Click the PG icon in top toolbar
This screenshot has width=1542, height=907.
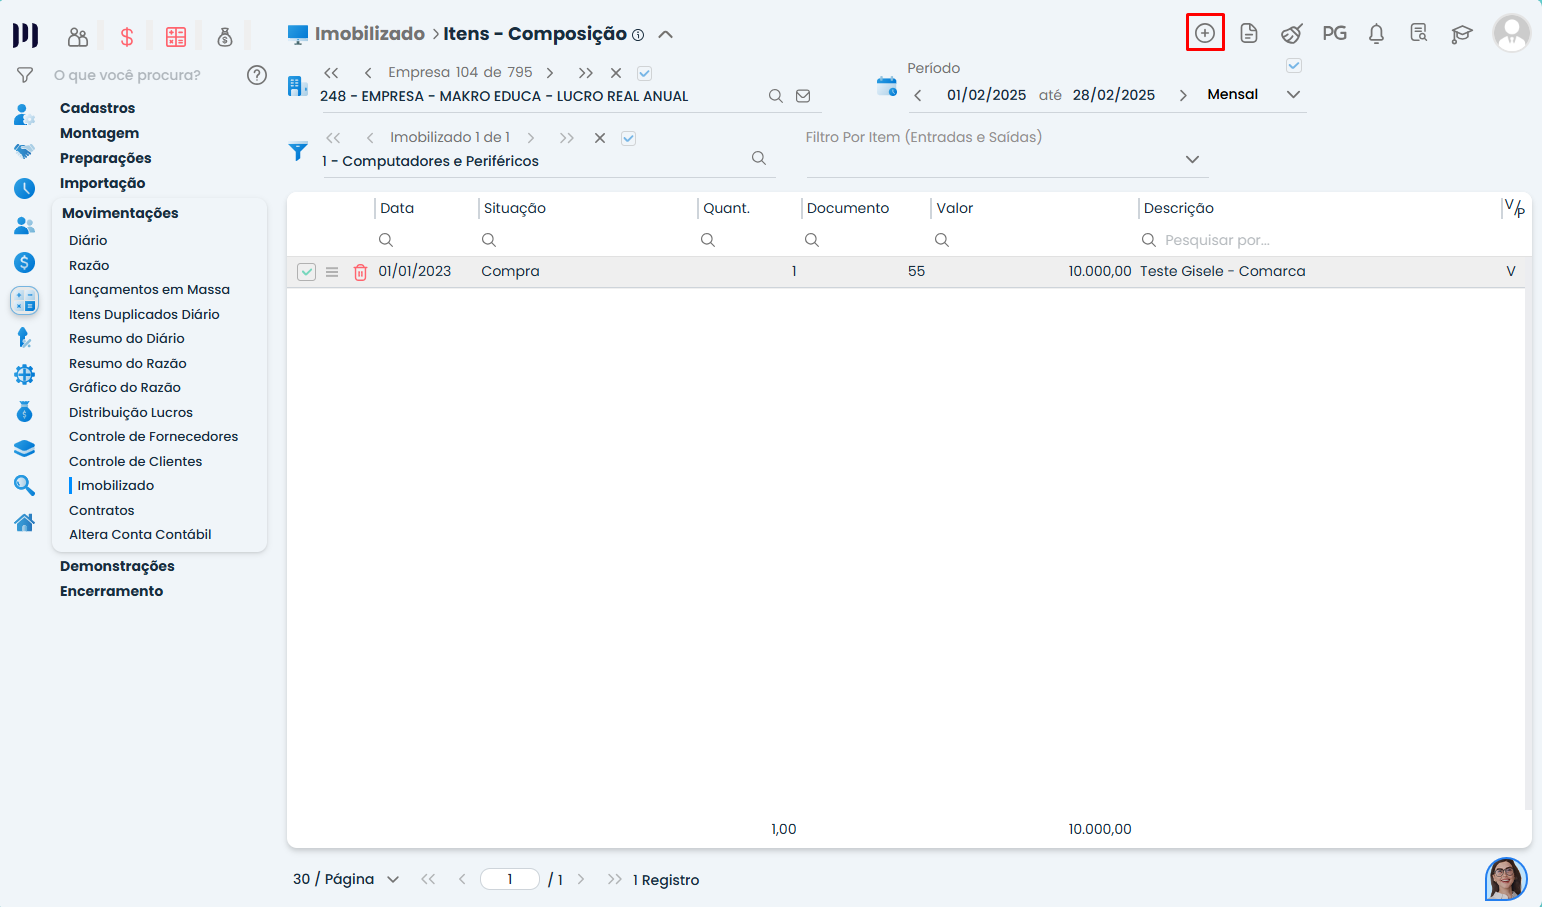pos(1334,33)
